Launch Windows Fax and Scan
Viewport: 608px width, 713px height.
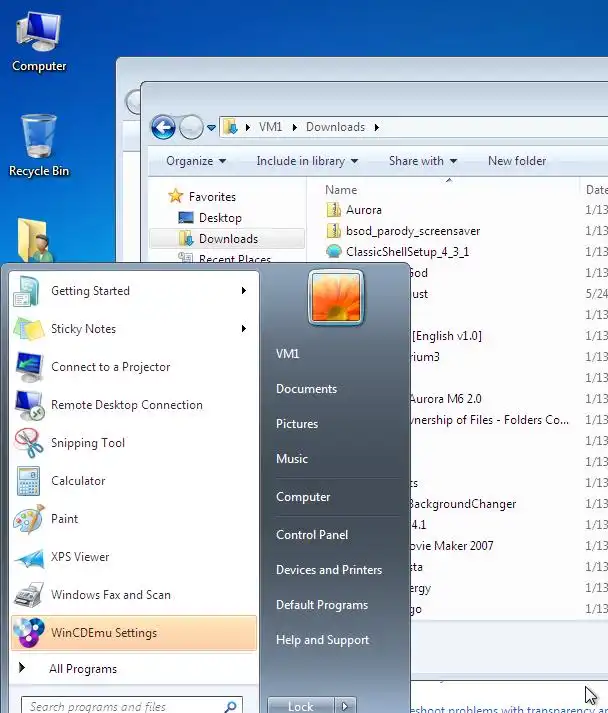134,595
